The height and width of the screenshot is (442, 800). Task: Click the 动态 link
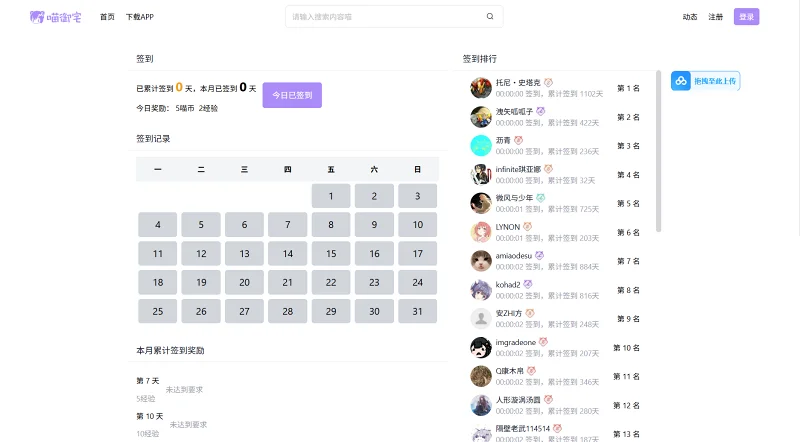click(x=690, y=17)
